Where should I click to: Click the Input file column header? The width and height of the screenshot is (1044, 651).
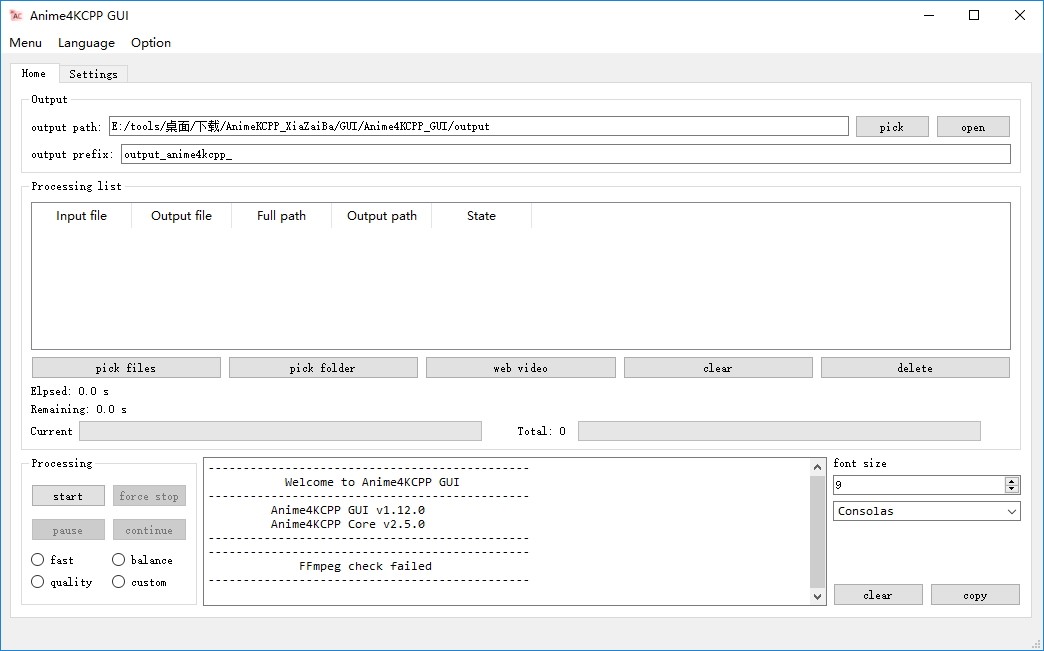click(81, 216)
